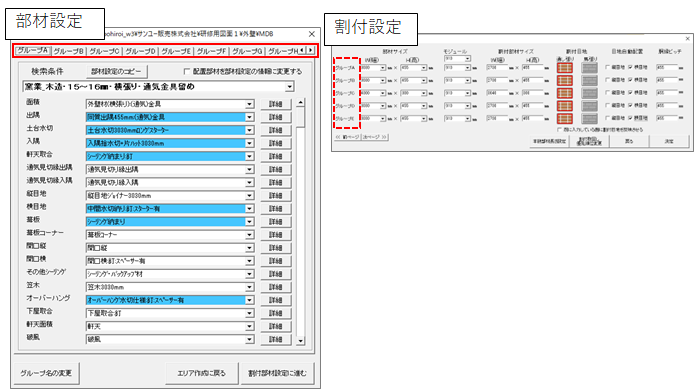Image resolution: width=694 pixels, height=389 pixels.
Task: Click 胴縁ピッチ input field for グループA
Action: pyautogui.click(x=667, y=68)
